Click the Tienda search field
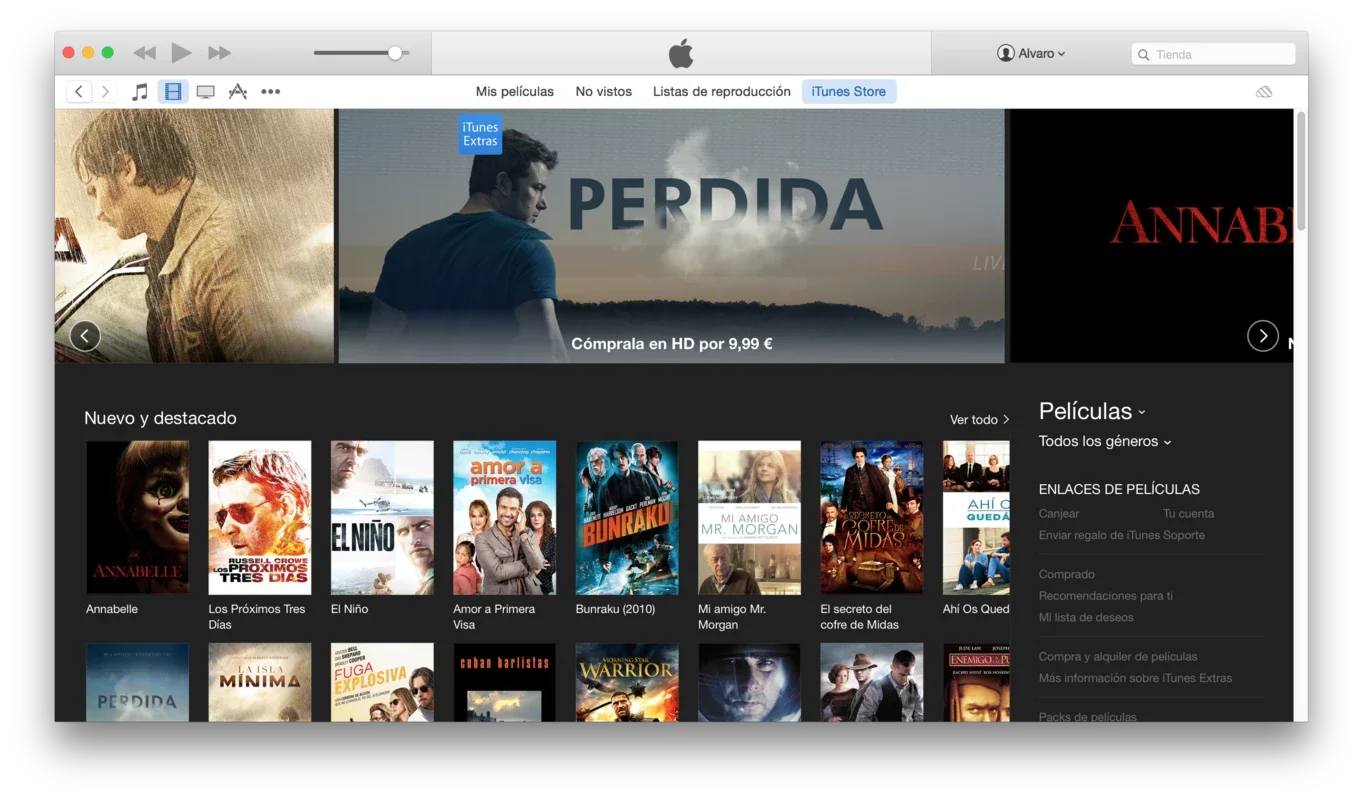The image size is (1363, 800). coord(1213,54)
